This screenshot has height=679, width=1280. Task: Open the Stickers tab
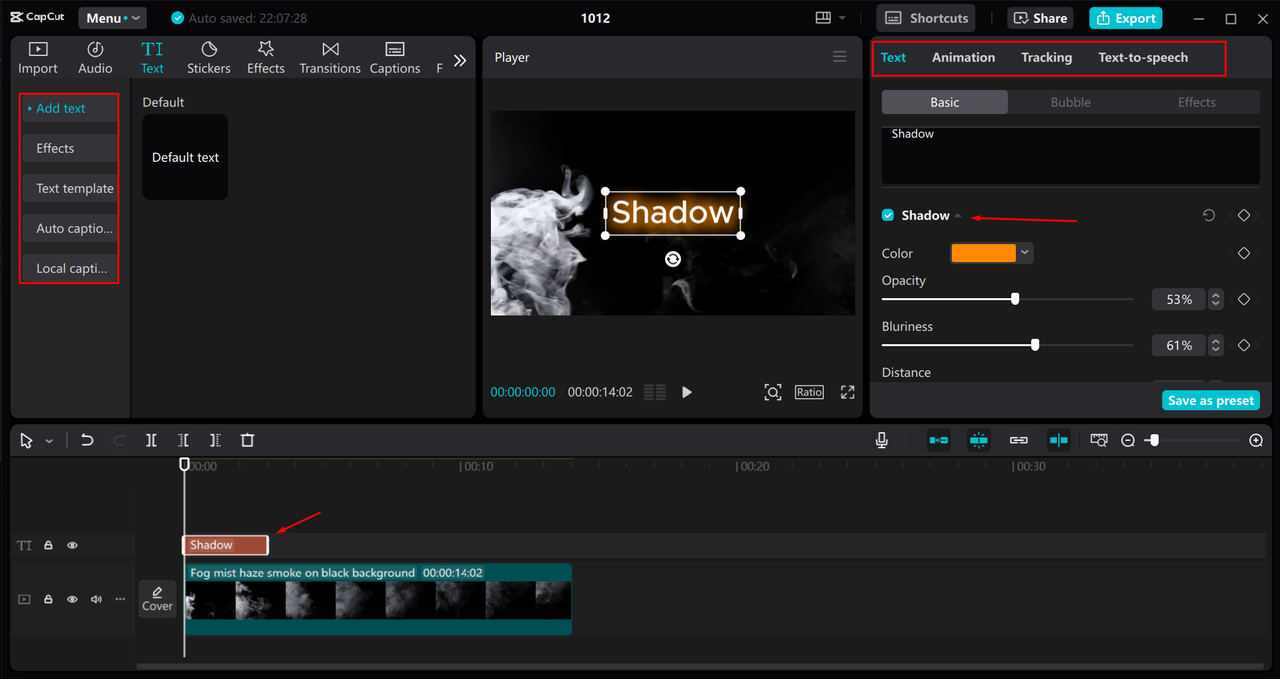pos(209,58)
